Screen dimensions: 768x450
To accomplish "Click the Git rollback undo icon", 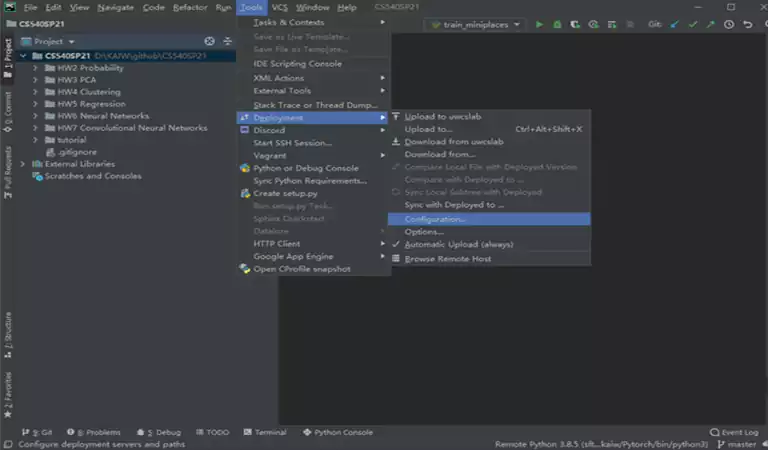I will [x=747, y=24].
